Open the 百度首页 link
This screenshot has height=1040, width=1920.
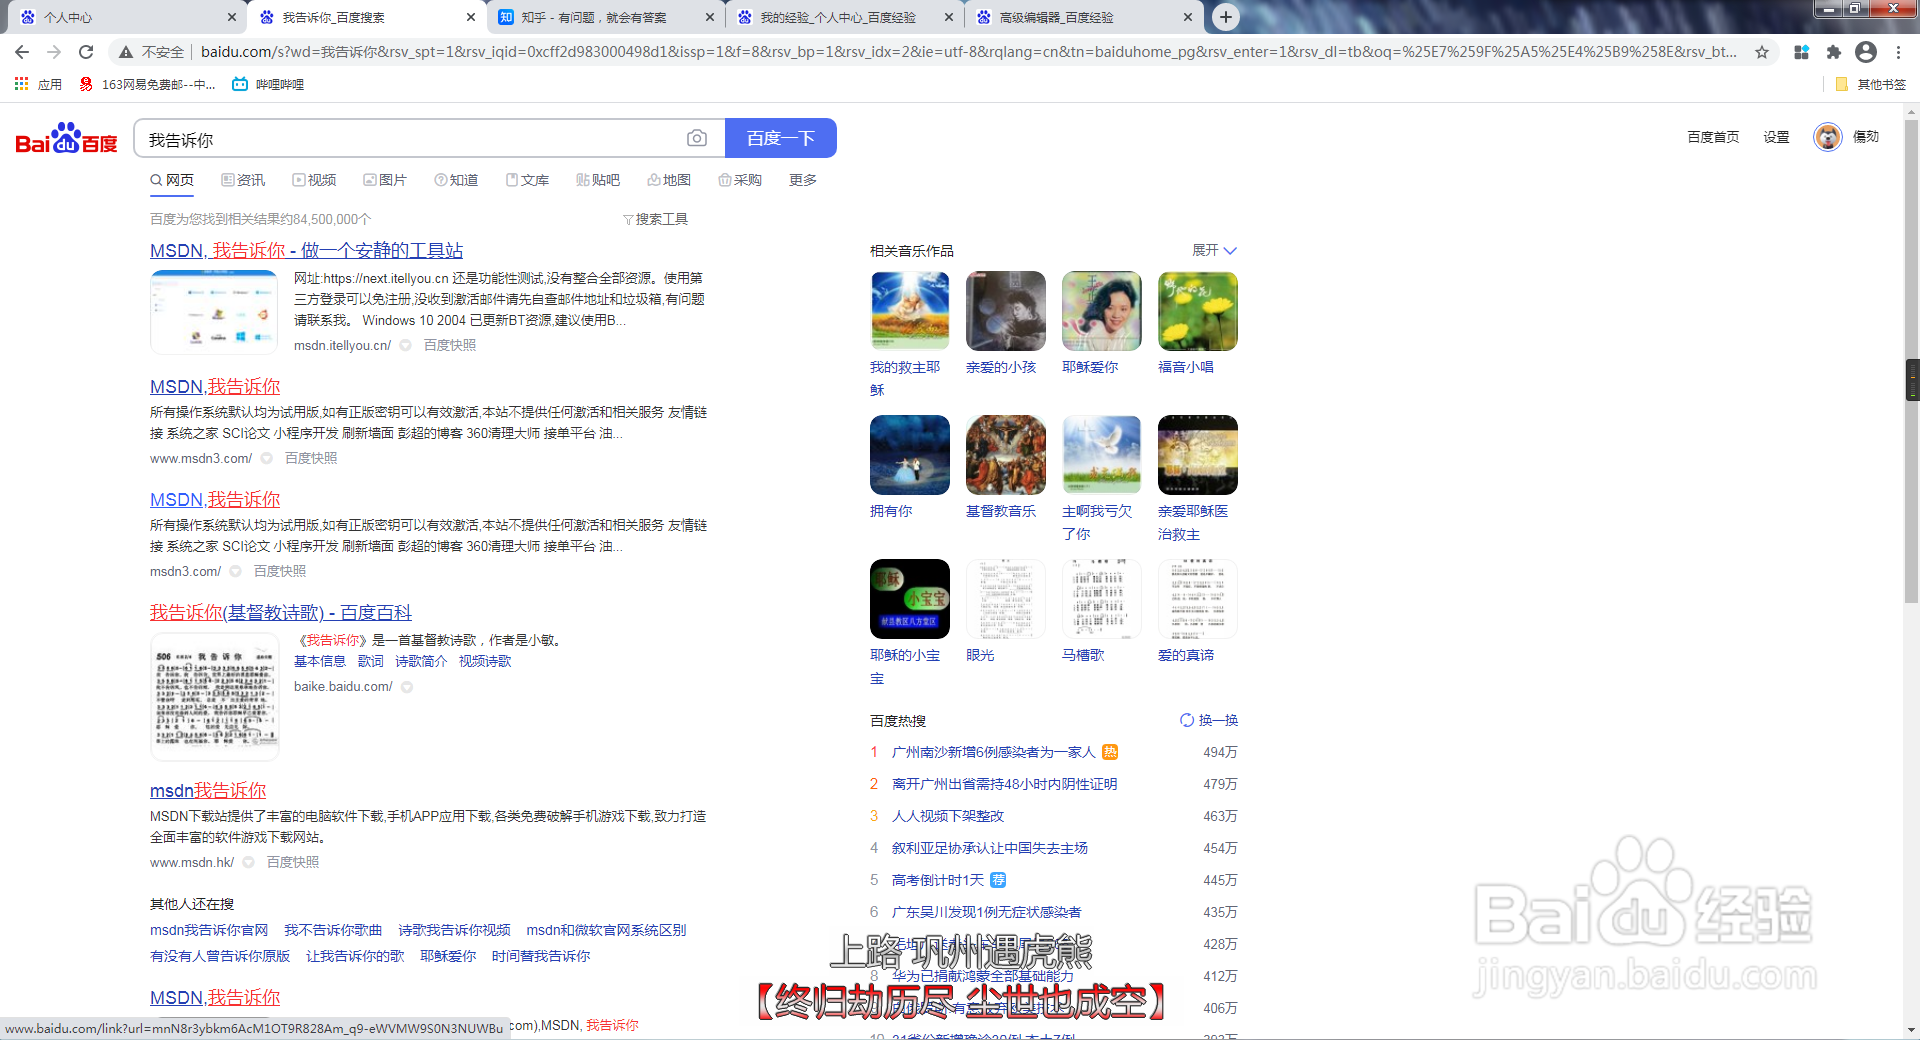pyautogui.click(x=1713, y=137)
